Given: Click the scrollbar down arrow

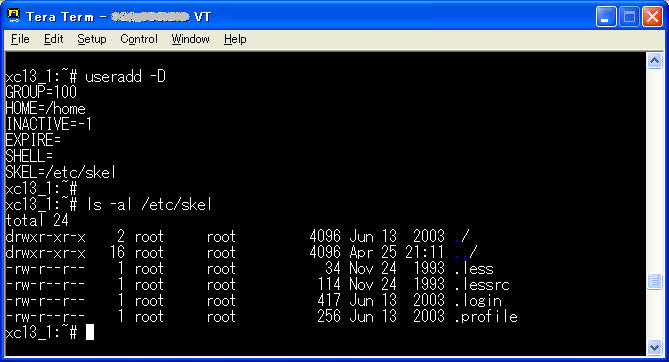Looking at the screenshot, I should click(x=654, y=347).
